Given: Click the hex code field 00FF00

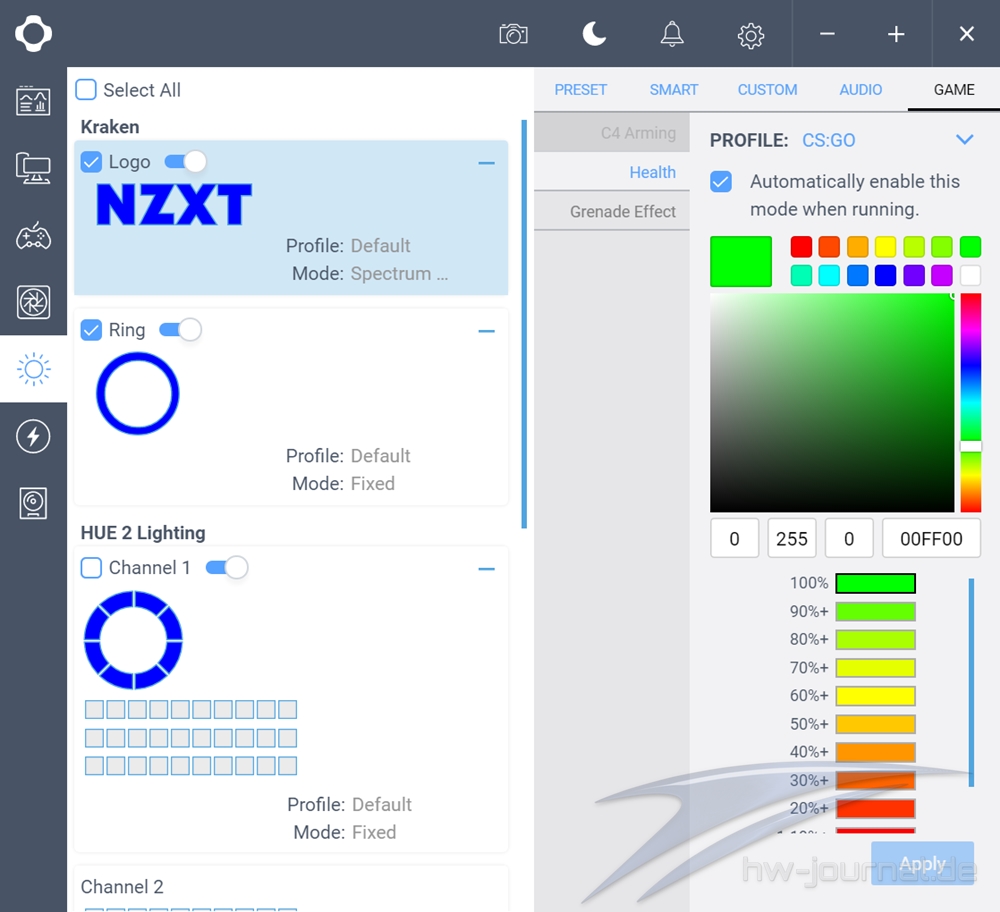Looking at the screenshot, I should (931, 538).
